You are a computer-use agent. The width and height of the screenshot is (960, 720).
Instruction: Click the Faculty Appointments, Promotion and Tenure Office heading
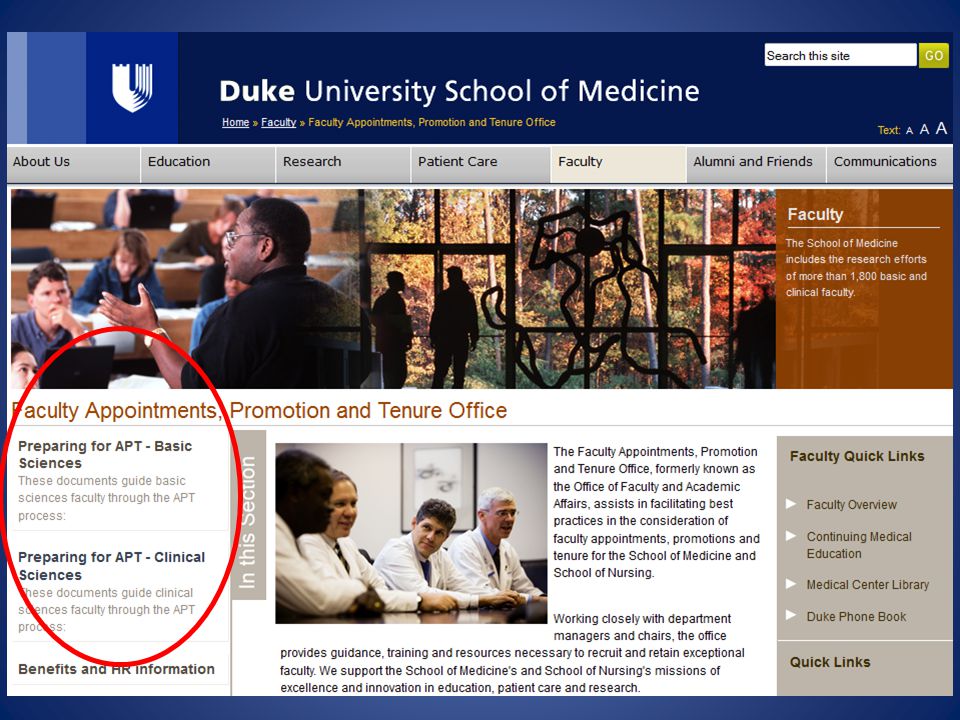point(260,410)
